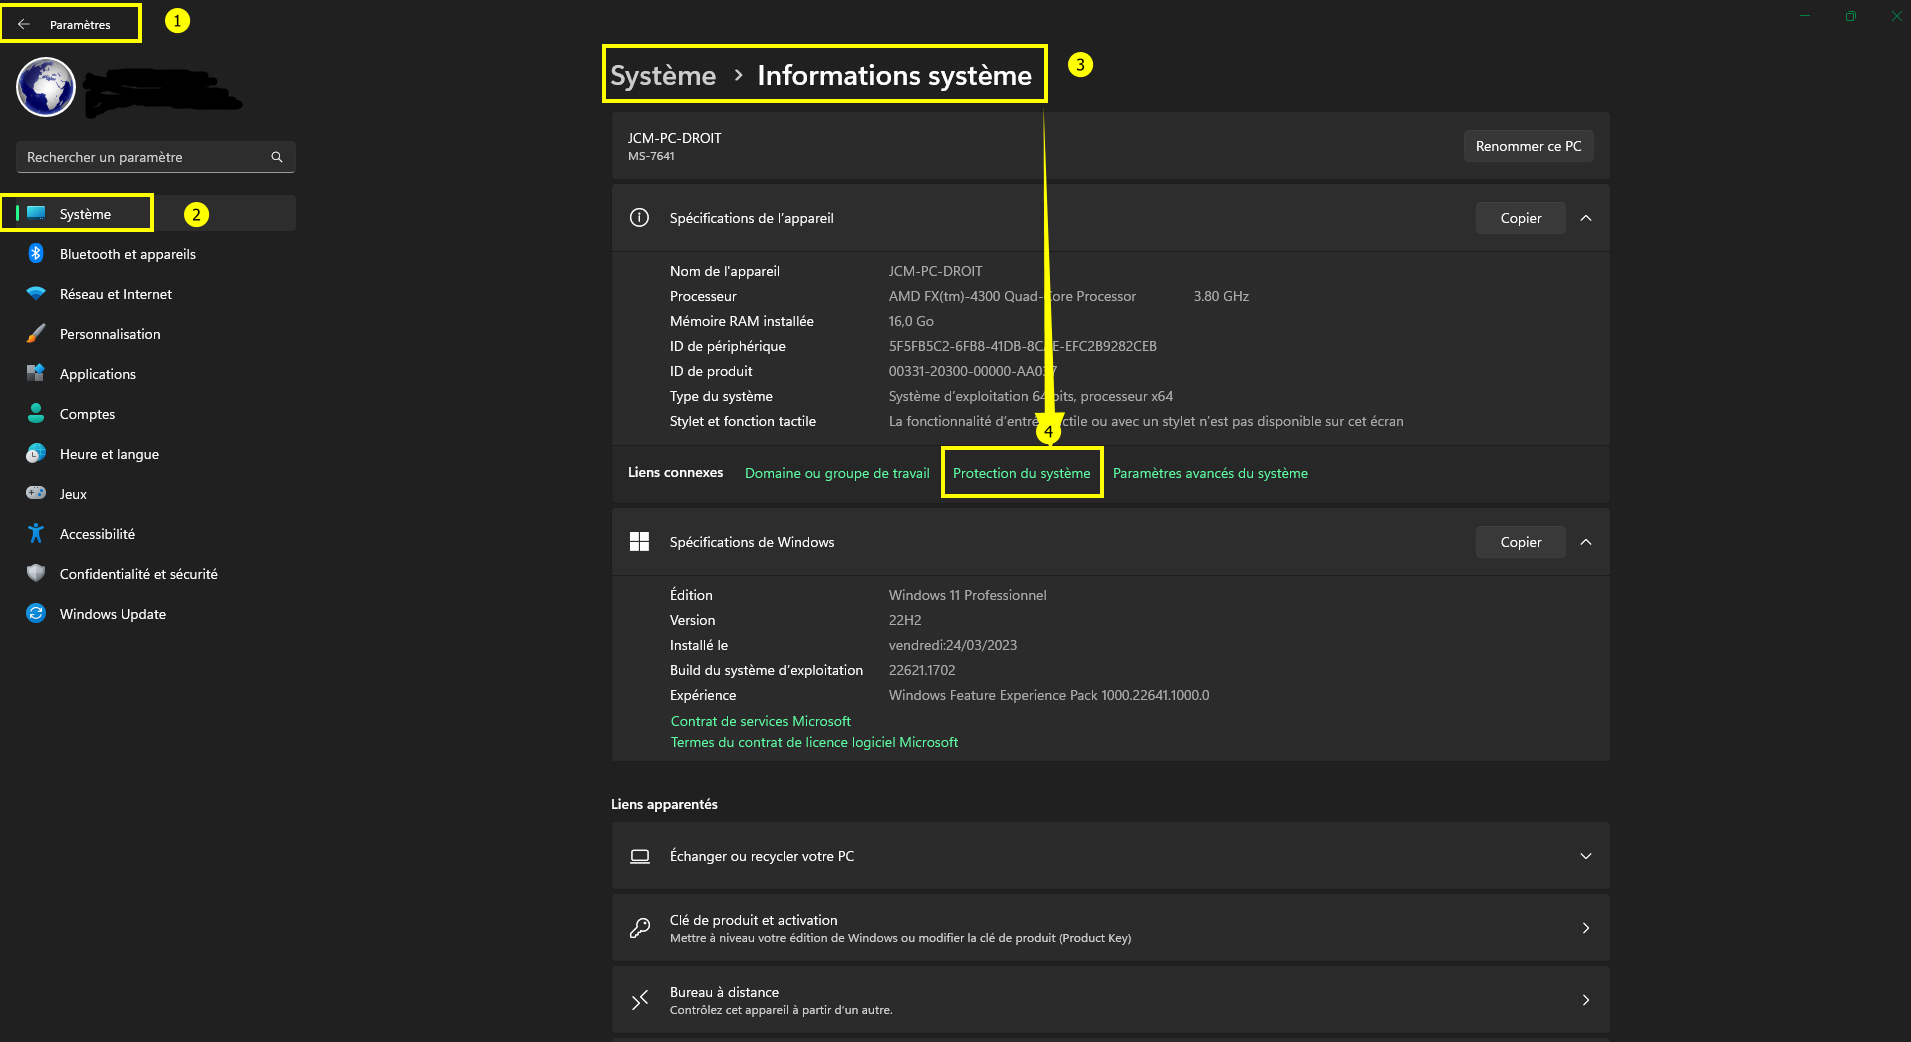The width and height of the screenshot is (1911, 1042).
Task: Open the Jeux gamepad icon
Action: (x=36, y=493)
